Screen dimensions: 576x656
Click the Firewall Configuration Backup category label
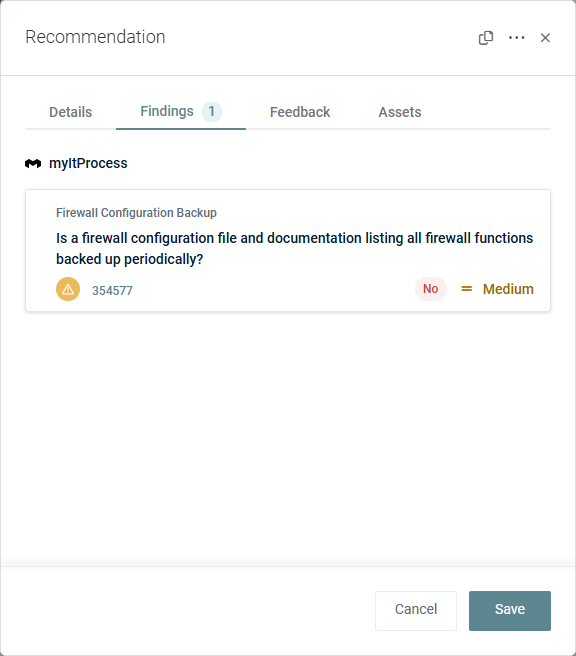tap(136, 213)
